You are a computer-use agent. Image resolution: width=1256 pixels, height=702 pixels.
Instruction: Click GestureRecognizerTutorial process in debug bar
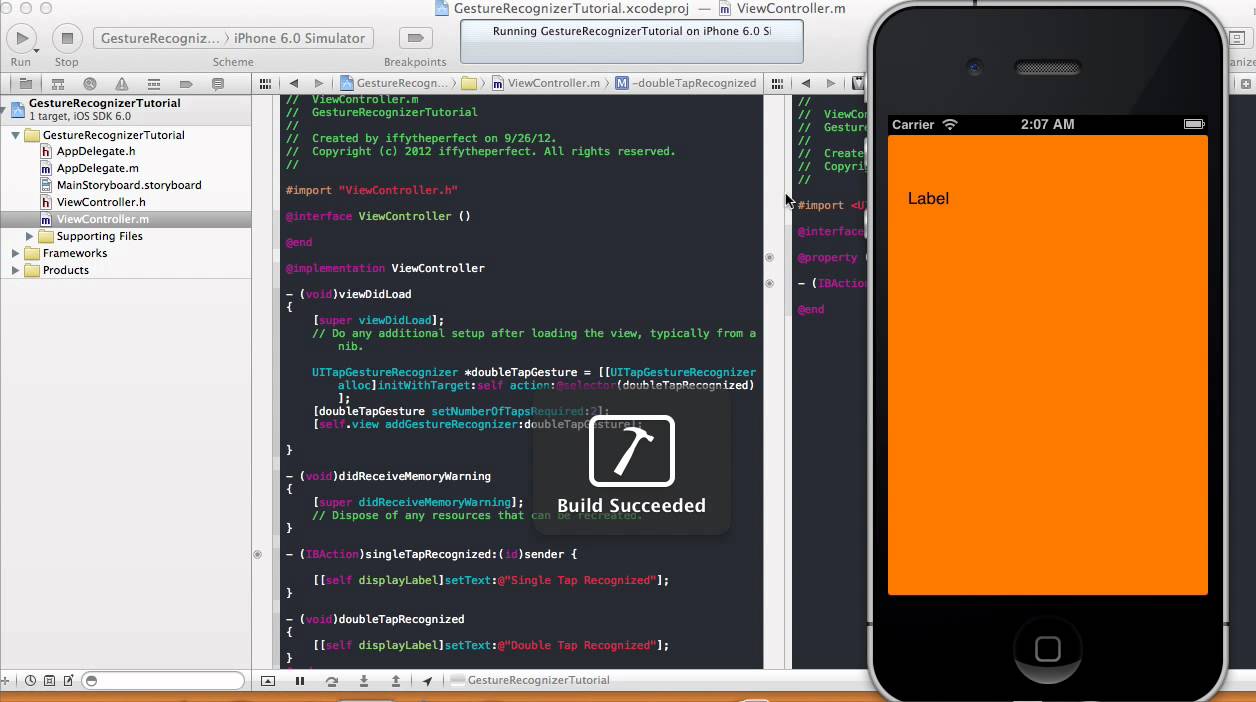(x=530, y=680)
